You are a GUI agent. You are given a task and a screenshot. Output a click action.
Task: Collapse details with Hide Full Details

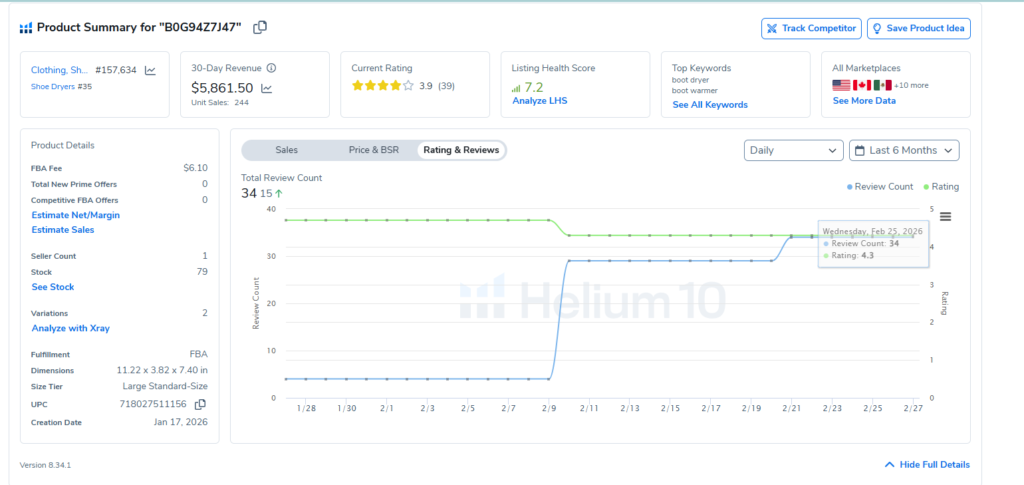pyautogui.click(x=927, y=465)
